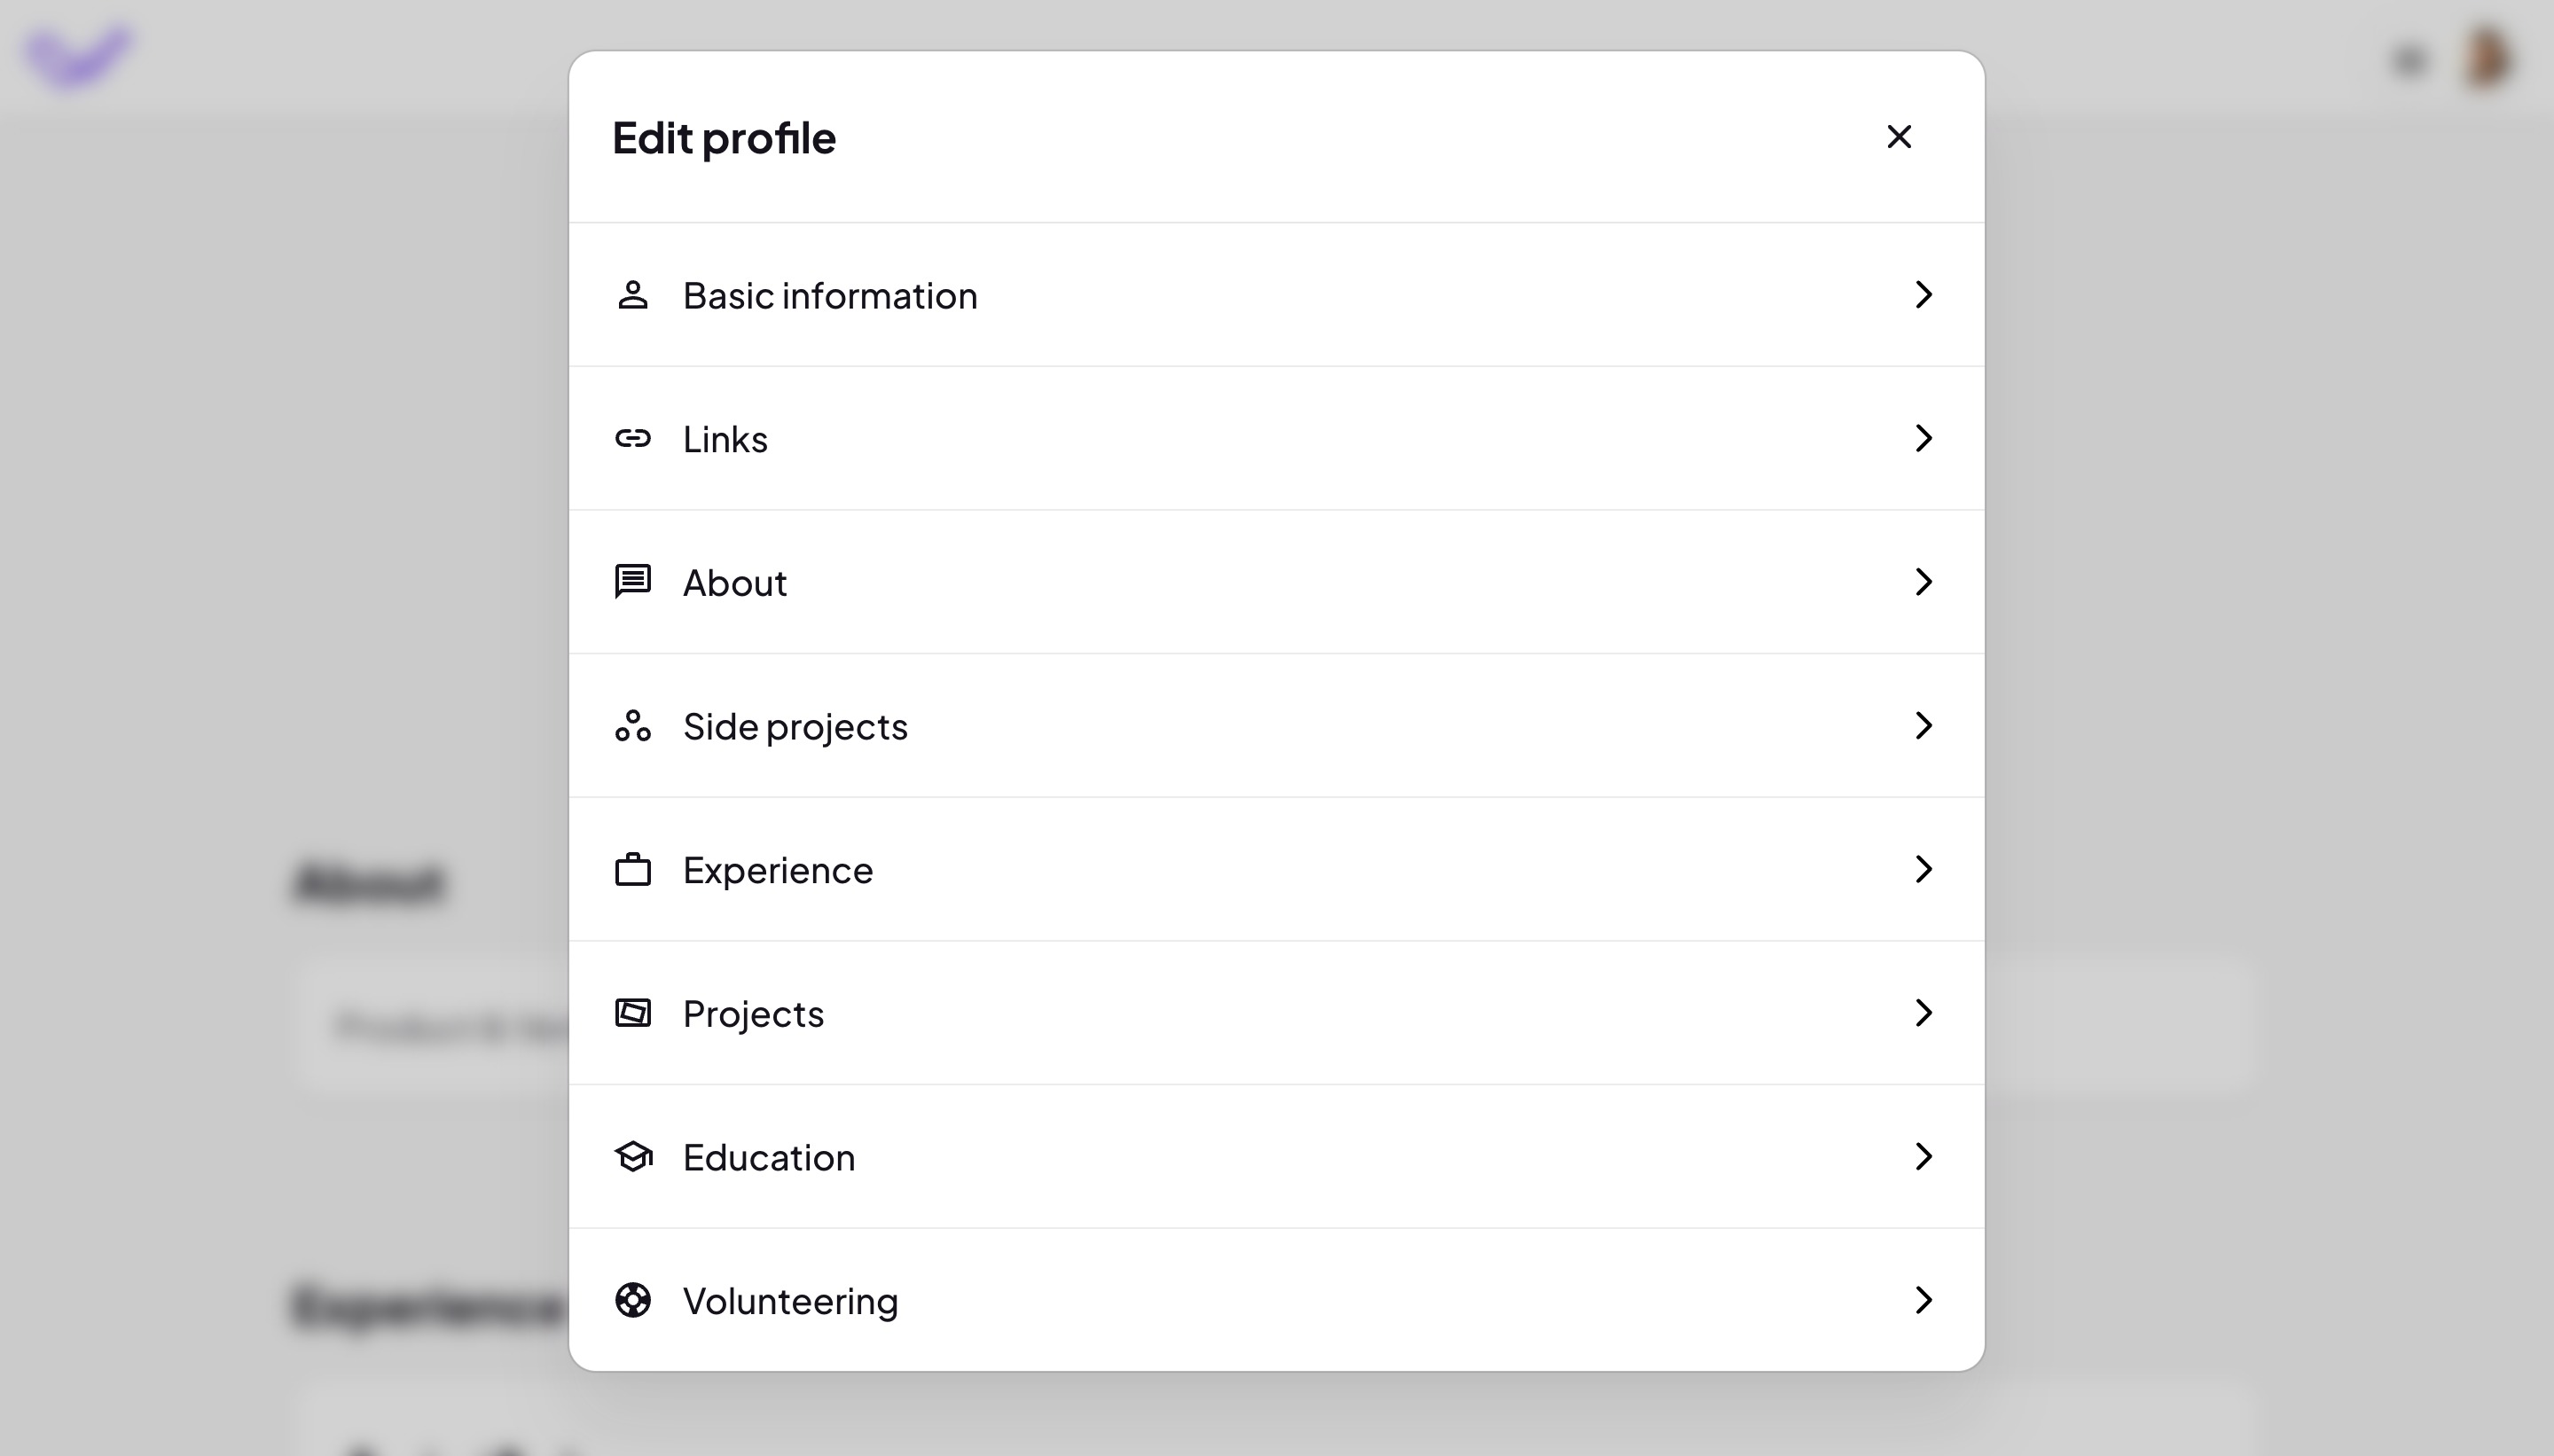
Task: Open the Basic information label
Action: coord(829,296)
